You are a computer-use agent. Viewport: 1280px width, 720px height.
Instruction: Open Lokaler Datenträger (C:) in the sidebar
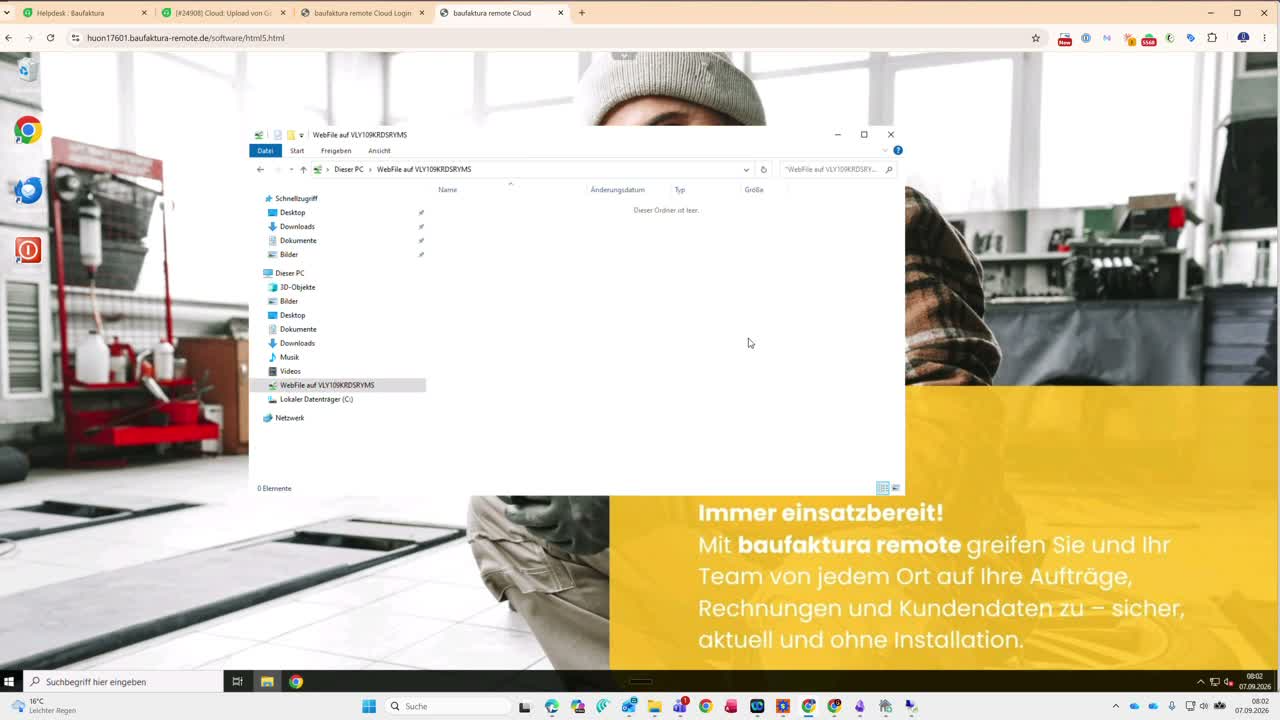[316, 399]
